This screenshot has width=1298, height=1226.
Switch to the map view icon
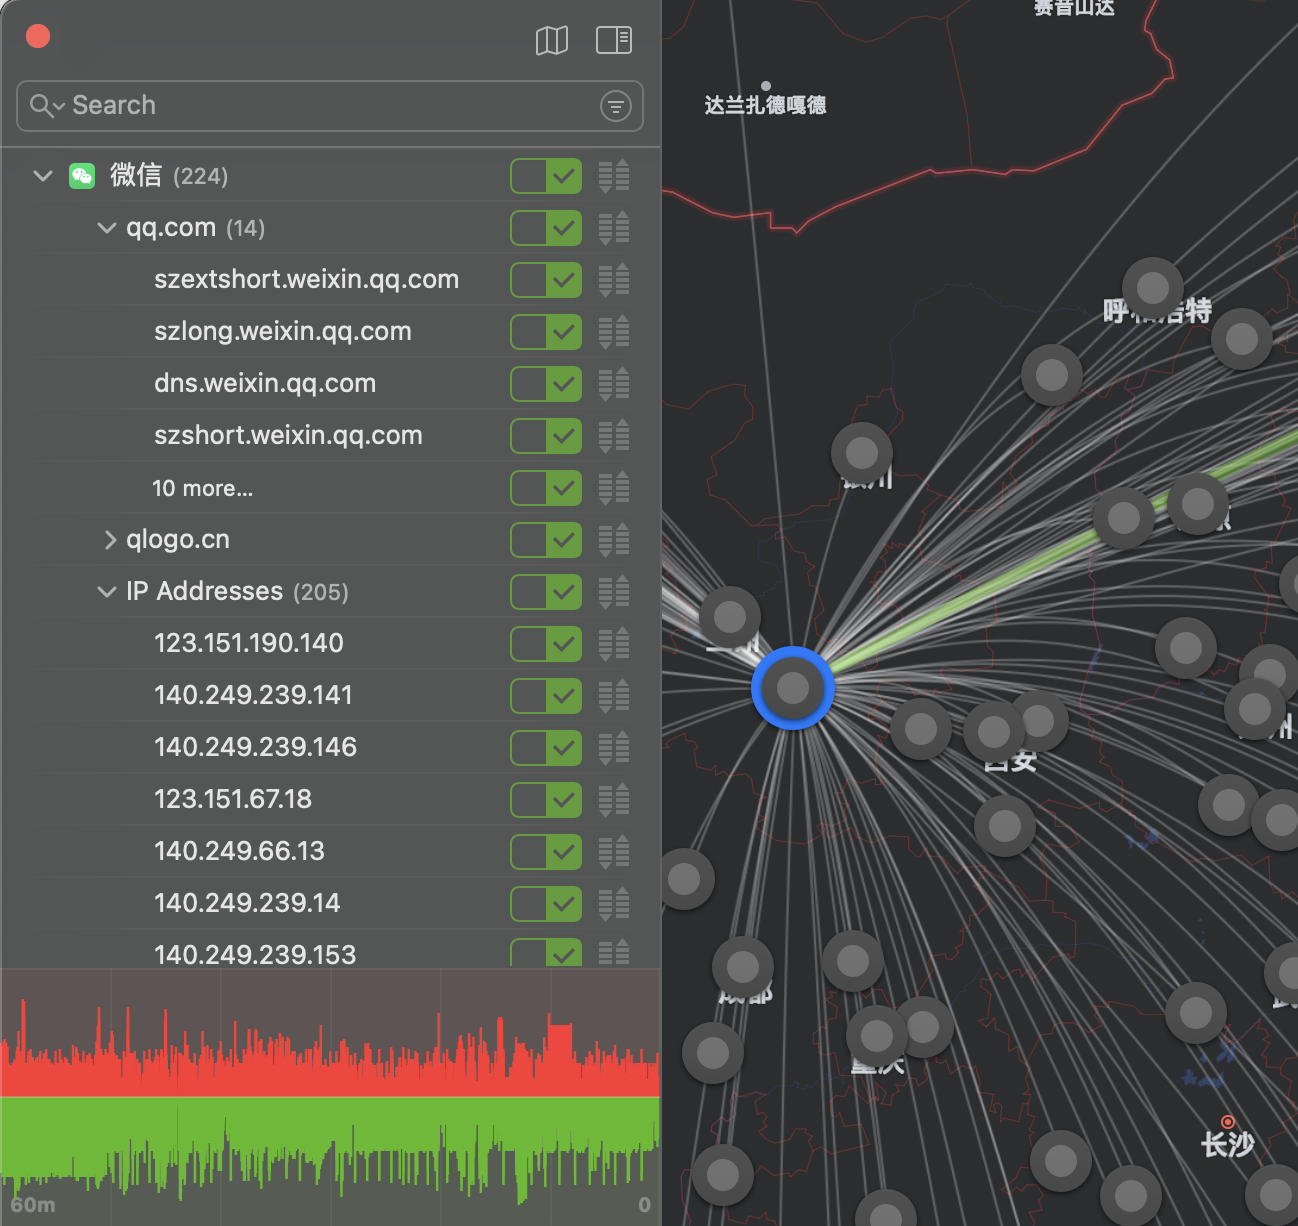point(552,40)
